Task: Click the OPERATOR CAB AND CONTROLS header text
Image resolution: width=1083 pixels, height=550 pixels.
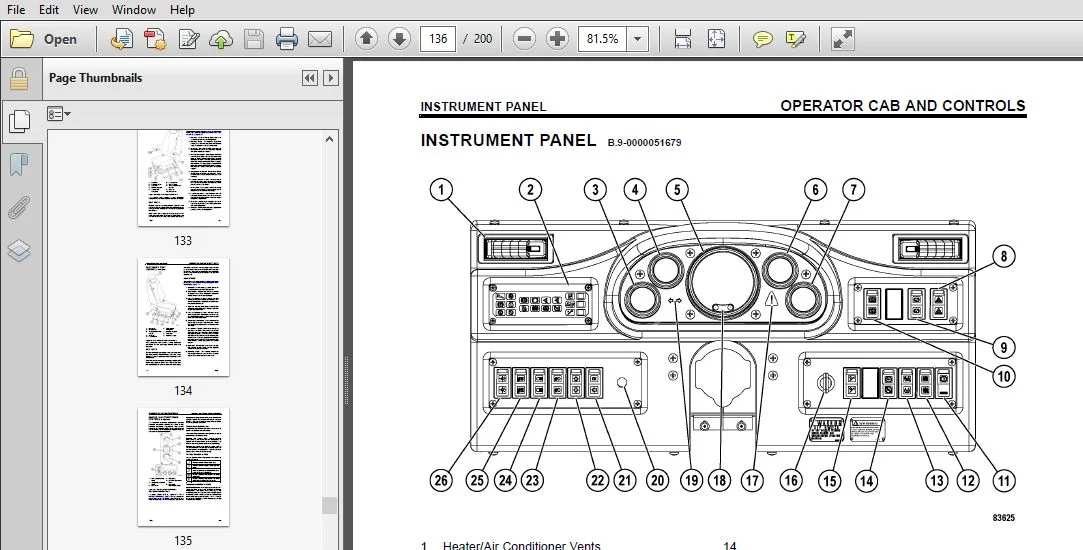Action: (903, 106)
